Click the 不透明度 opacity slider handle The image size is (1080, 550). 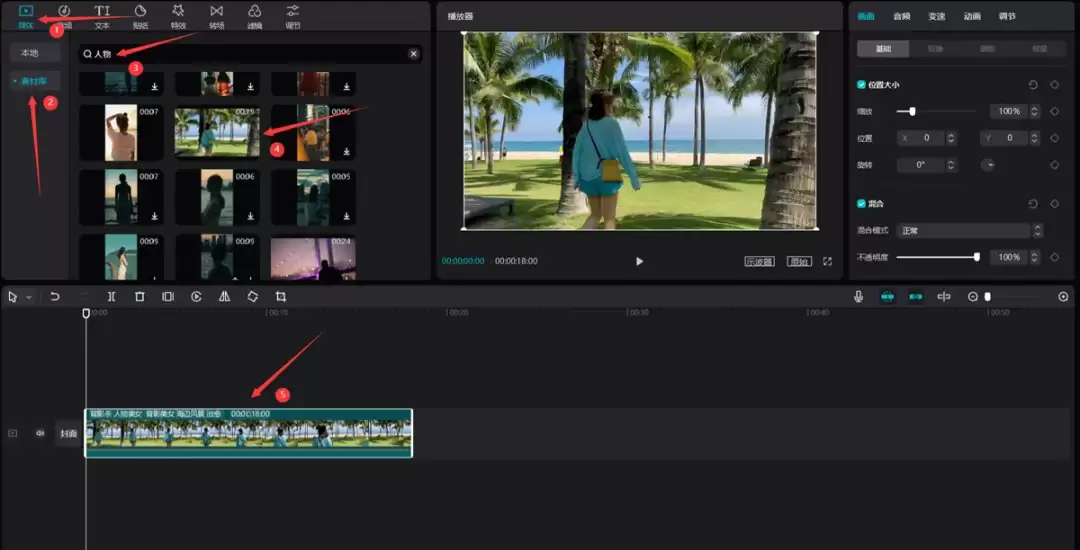click(x=976, y=257)
